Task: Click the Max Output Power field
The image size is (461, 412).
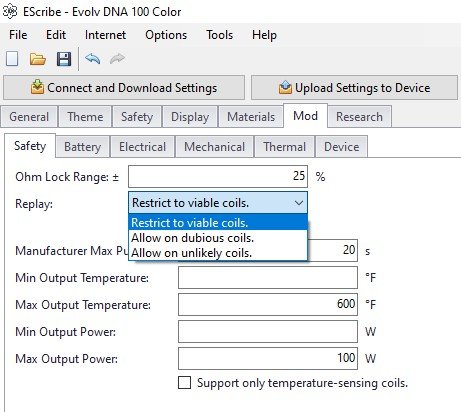Action: click(268, 359)
